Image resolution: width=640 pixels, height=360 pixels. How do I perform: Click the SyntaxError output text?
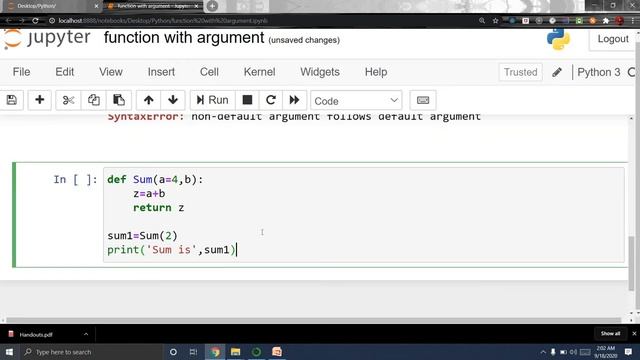coord(294,117)
